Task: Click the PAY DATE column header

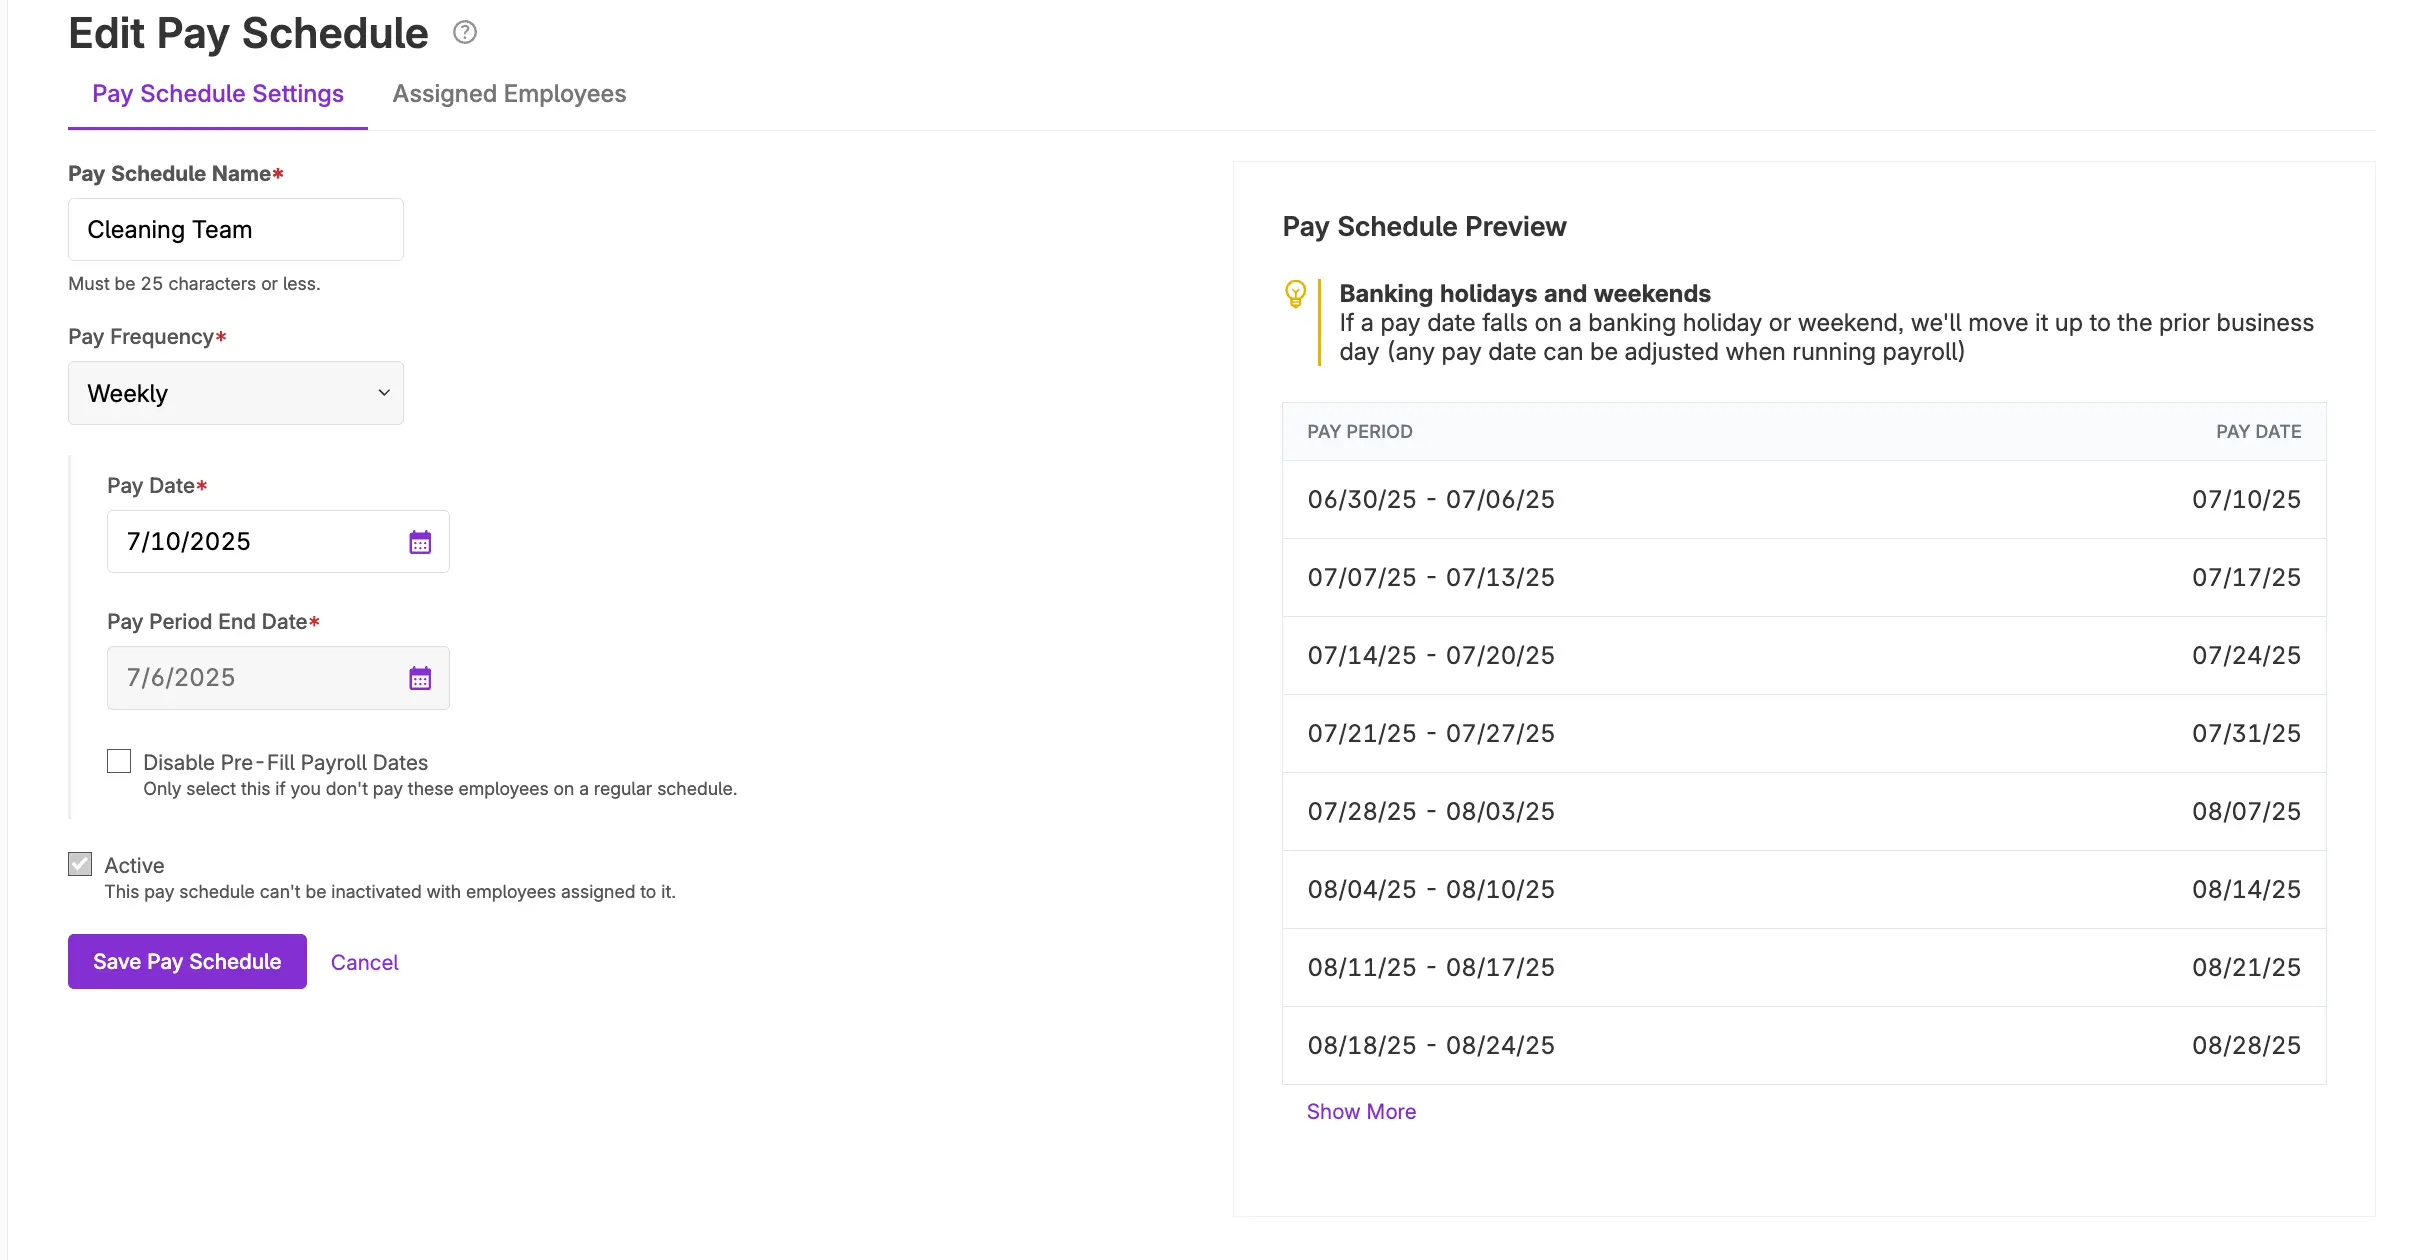Action: coord(2258,432)
